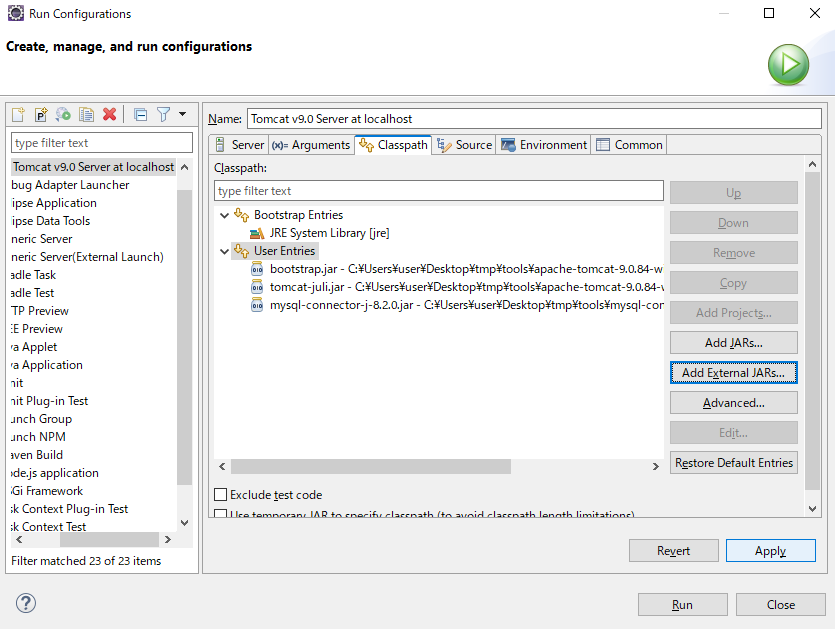The image size is (835, 629).
Task: Click the bootstrap.jar file icon
Action: click(x=257, y=269)
